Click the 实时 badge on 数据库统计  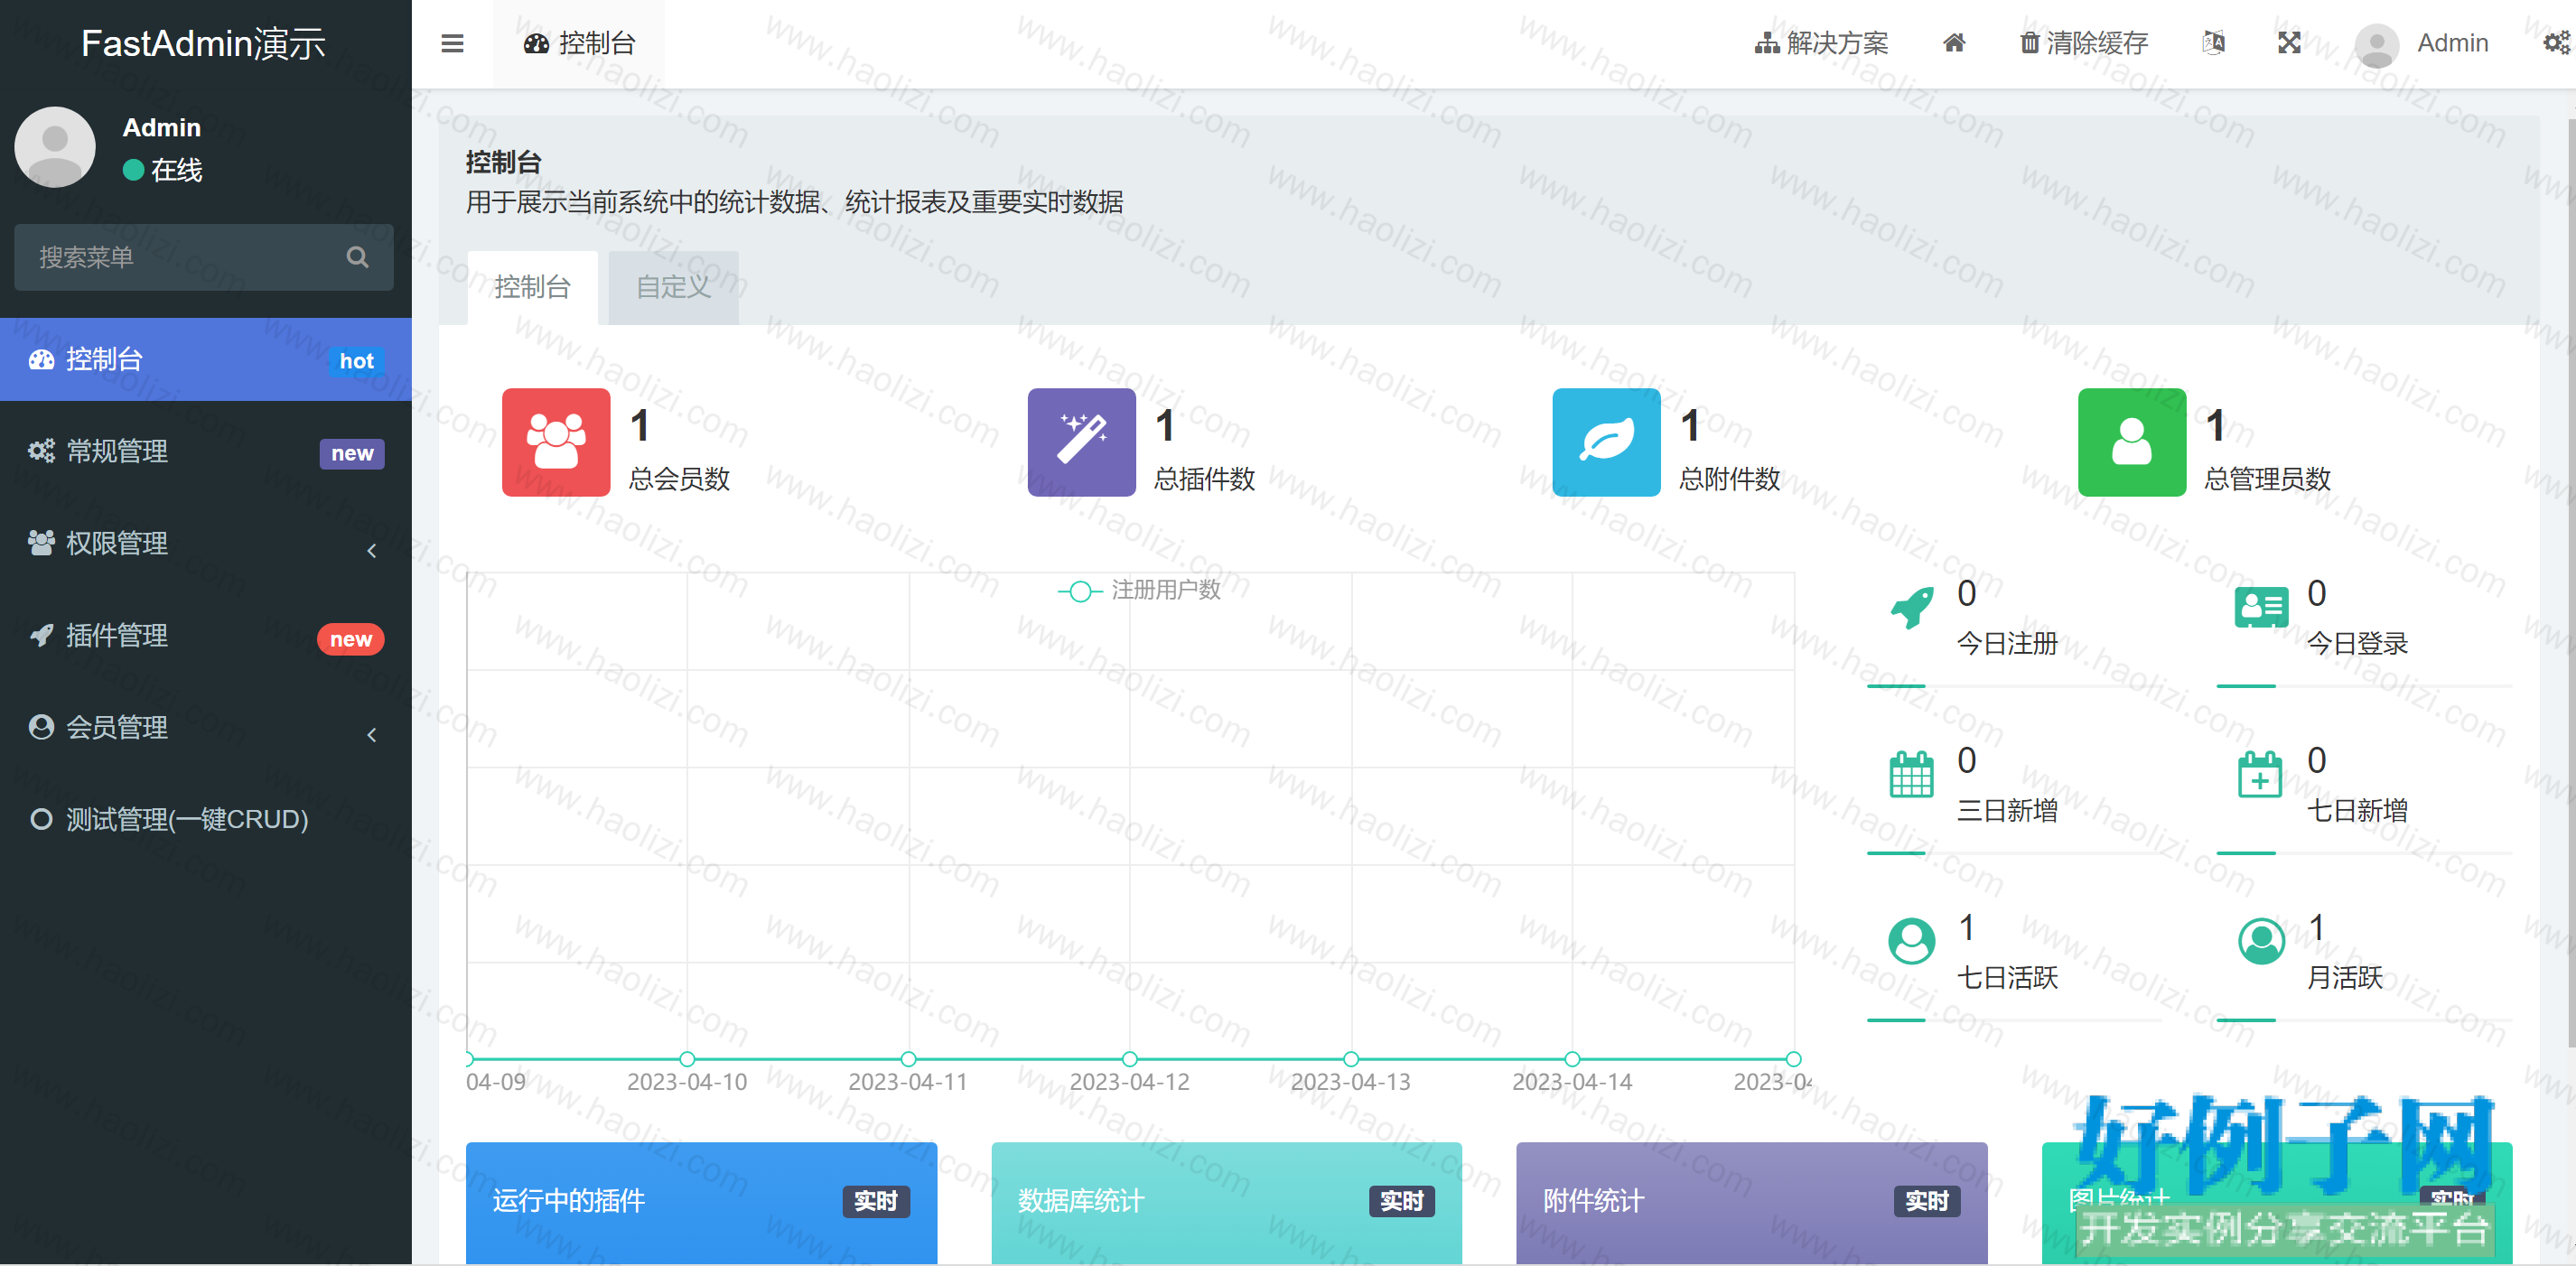[1402, 1201]
